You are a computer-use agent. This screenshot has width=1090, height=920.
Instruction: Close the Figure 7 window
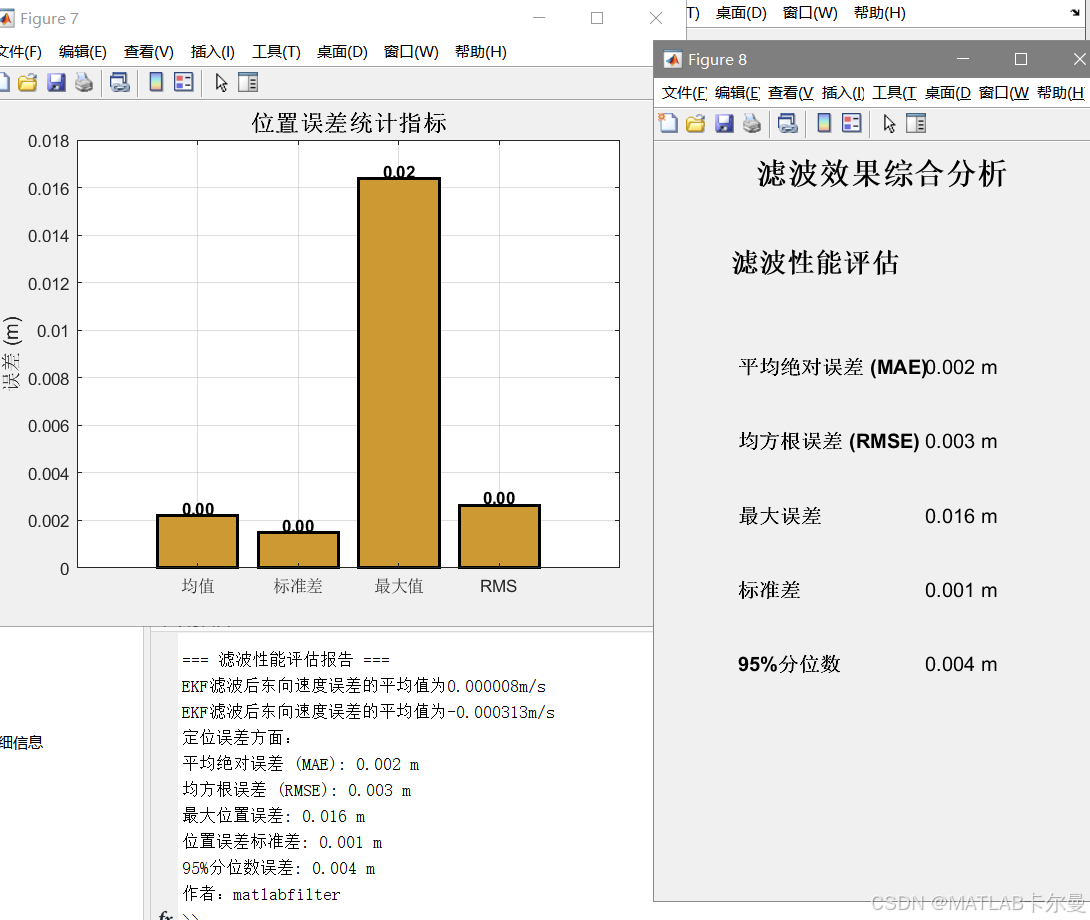click(x=656, y=18)
